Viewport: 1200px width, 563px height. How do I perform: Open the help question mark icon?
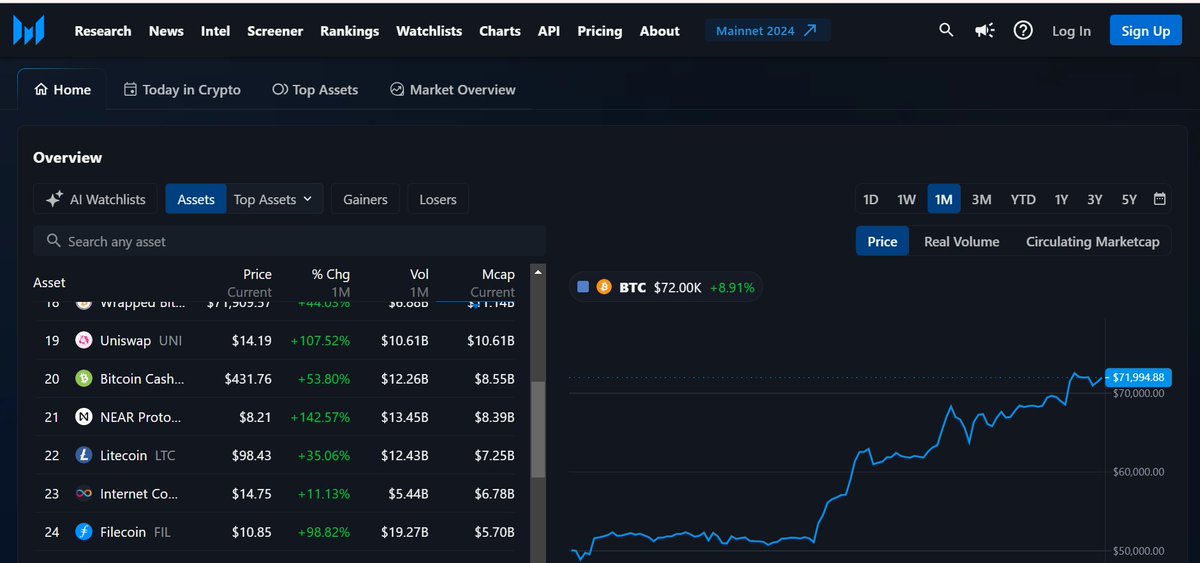pyautogui.click(x=1023, y=30)
